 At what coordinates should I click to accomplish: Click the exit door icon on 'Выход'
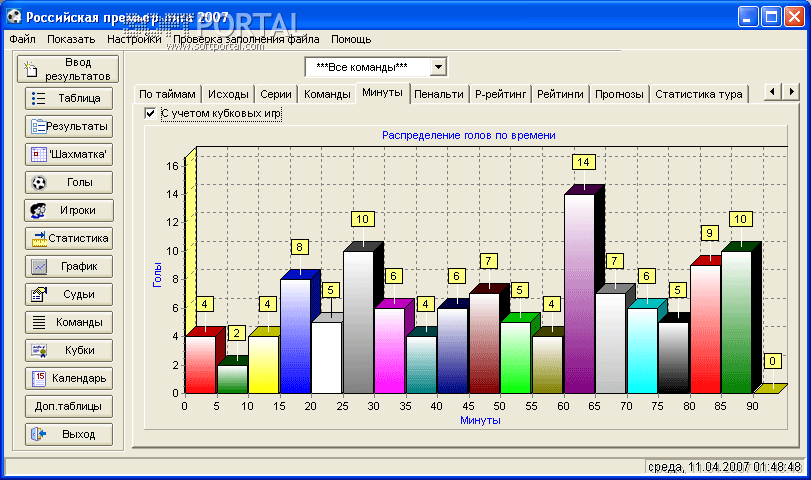point(38,434)
